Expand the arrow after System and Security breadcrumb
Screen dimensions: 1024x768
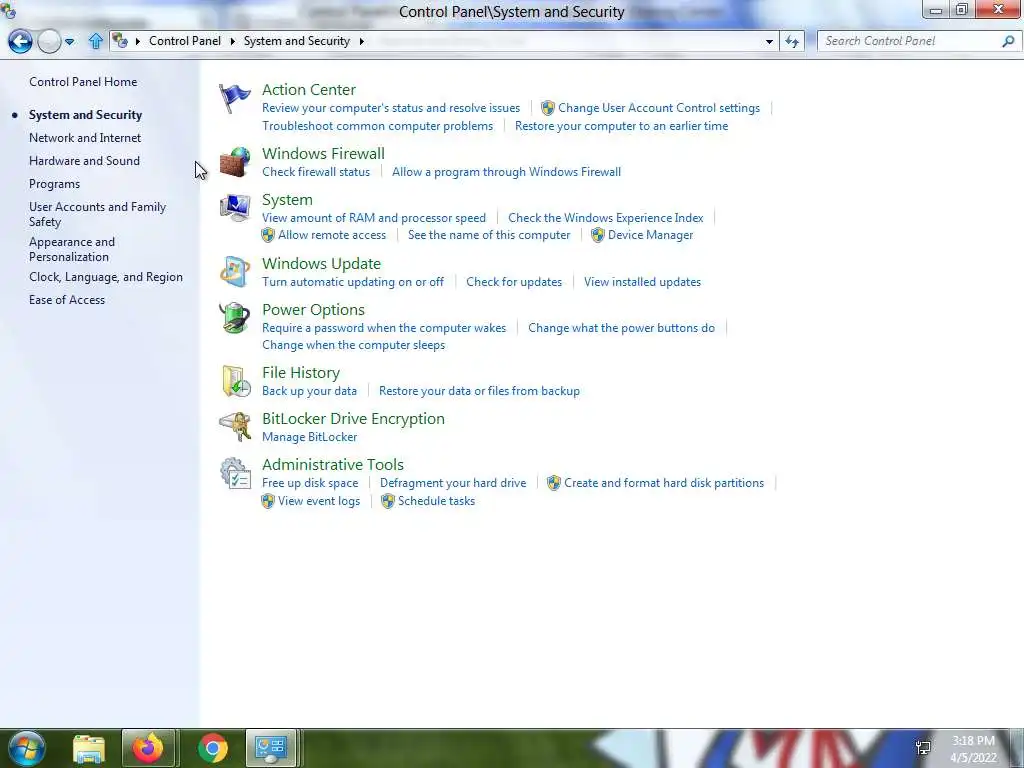361,41
